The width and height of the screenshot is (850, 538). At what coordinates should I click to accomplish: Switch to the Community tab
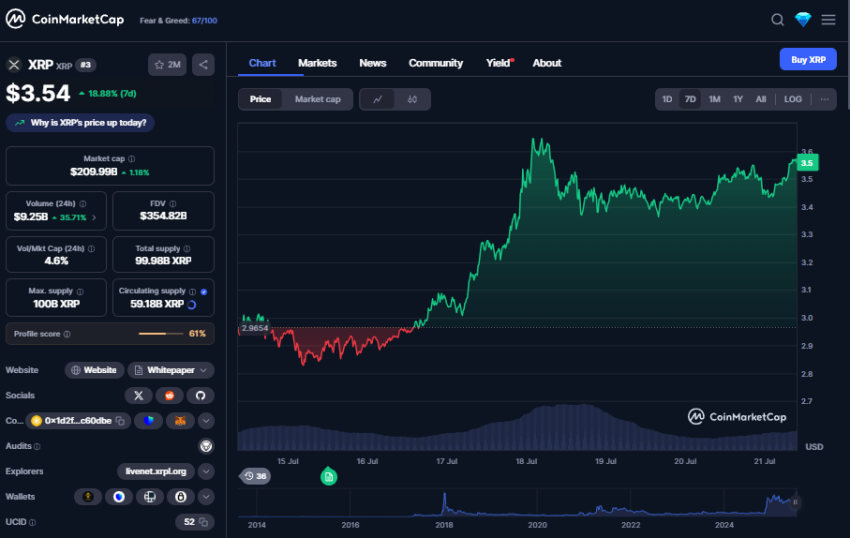(436, 63)
